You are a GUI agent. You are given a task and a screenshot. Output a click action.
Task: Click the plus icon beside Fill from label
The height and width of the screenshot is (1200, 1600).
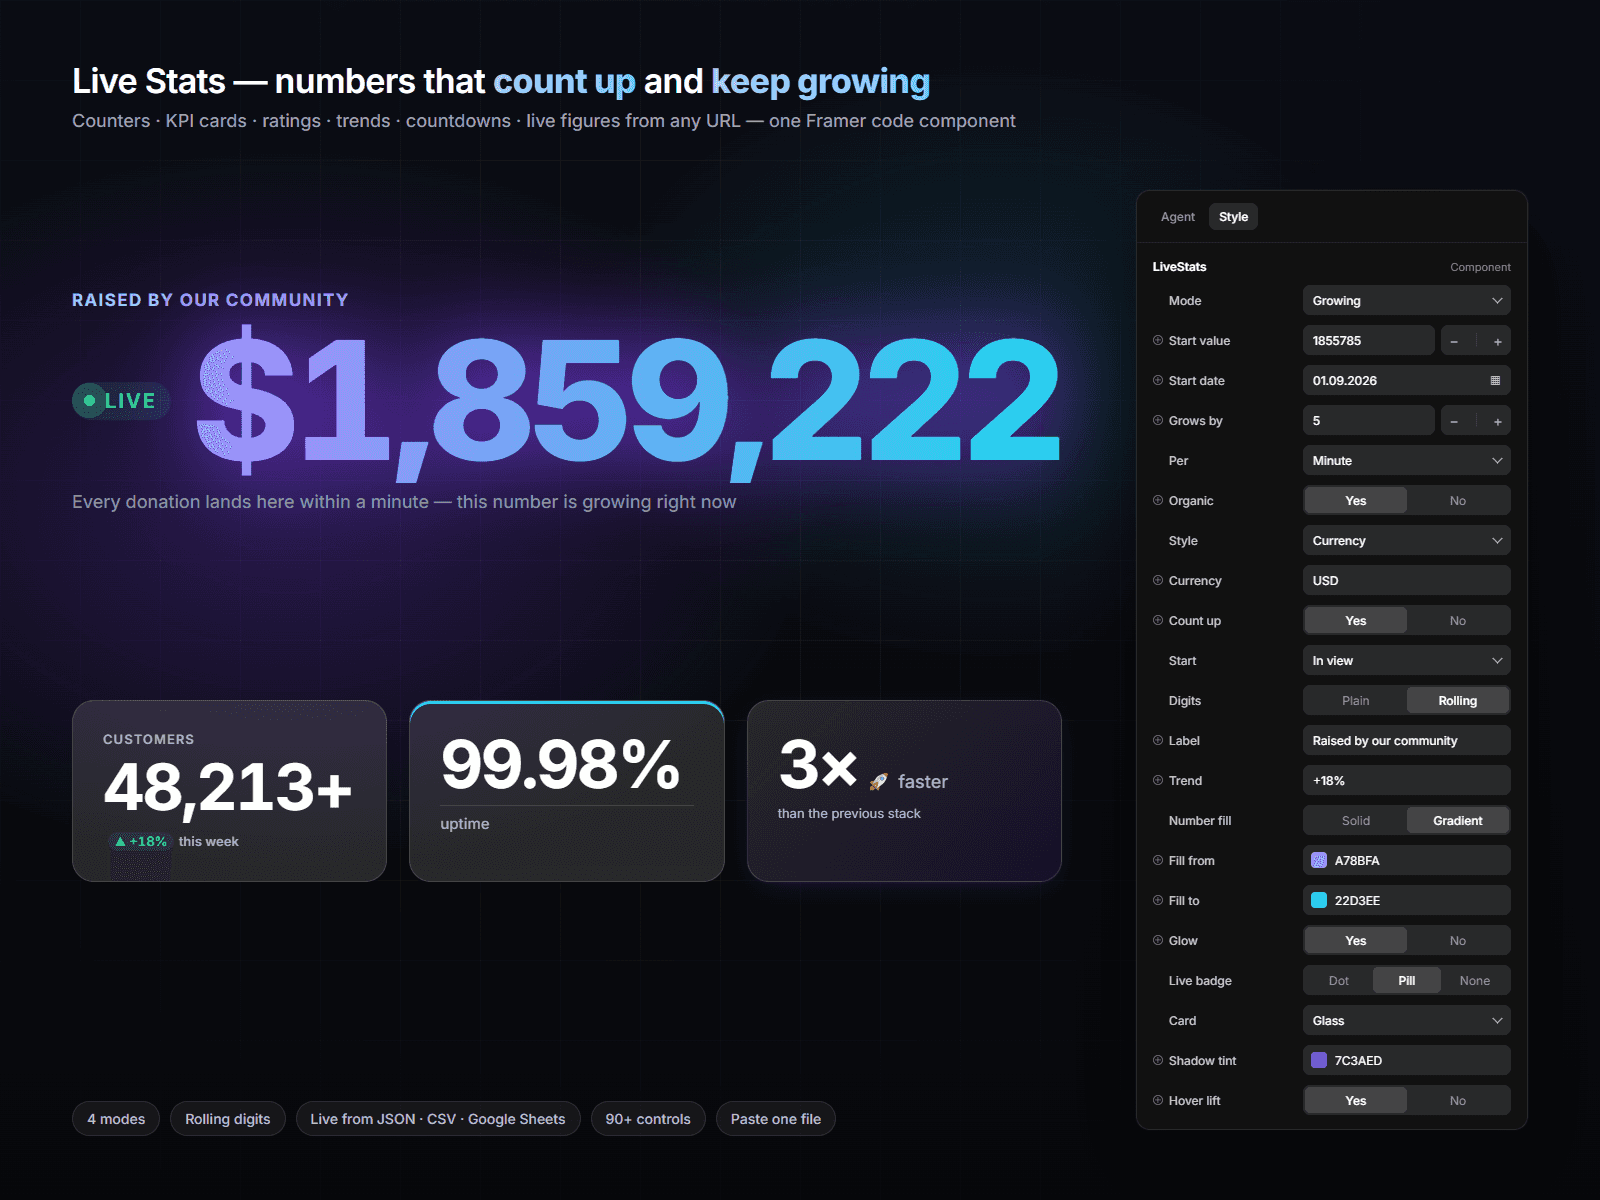pos(1158,860)
